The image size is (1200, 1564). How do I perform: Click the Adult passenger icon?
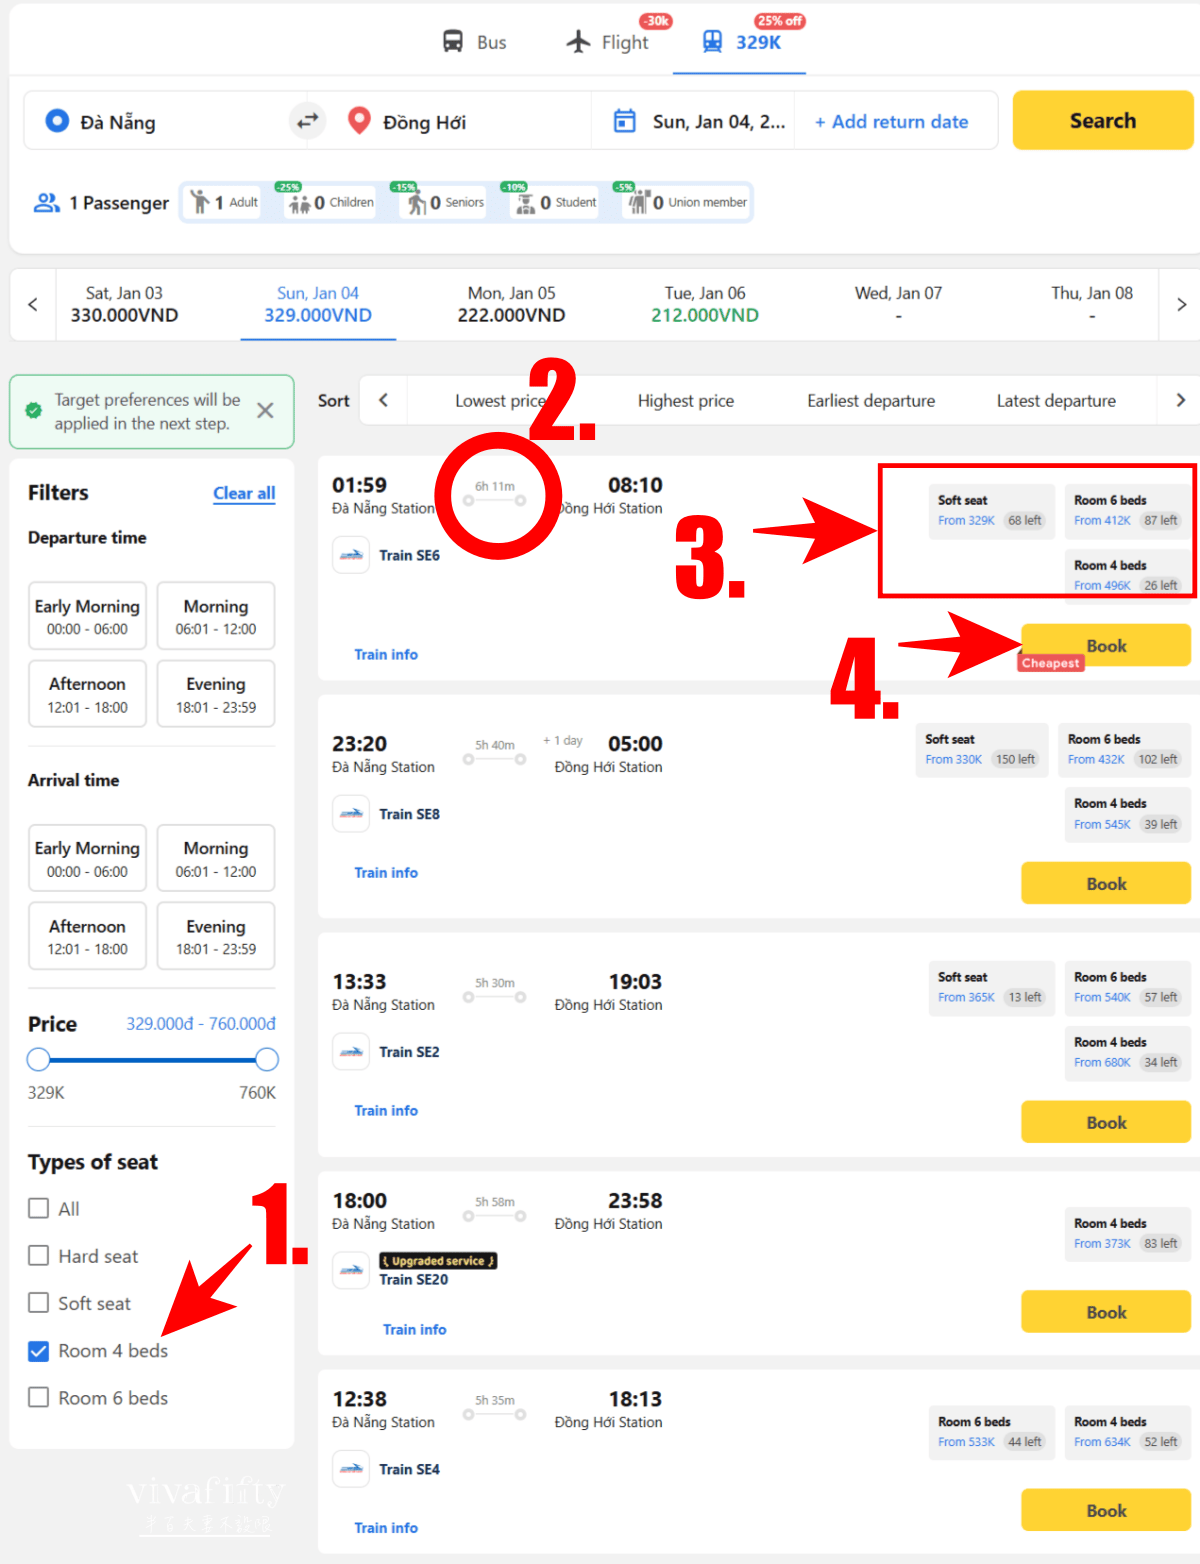pos(200,202)
